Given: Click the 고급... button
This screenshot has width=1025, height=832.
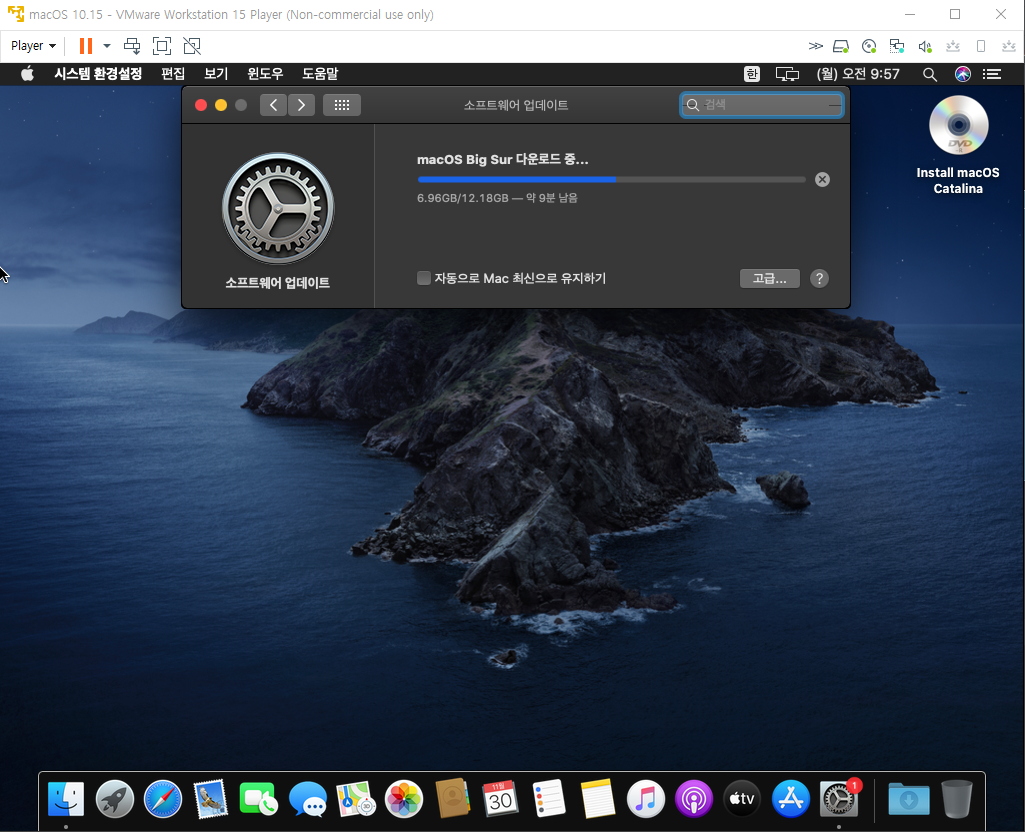Looking at the screenshot, I should tap(769, 278).
